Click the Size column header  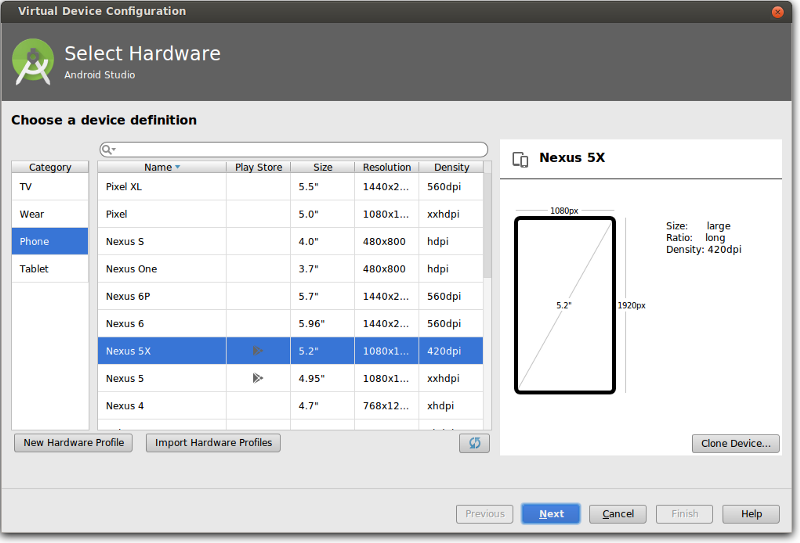click(322, 167)
